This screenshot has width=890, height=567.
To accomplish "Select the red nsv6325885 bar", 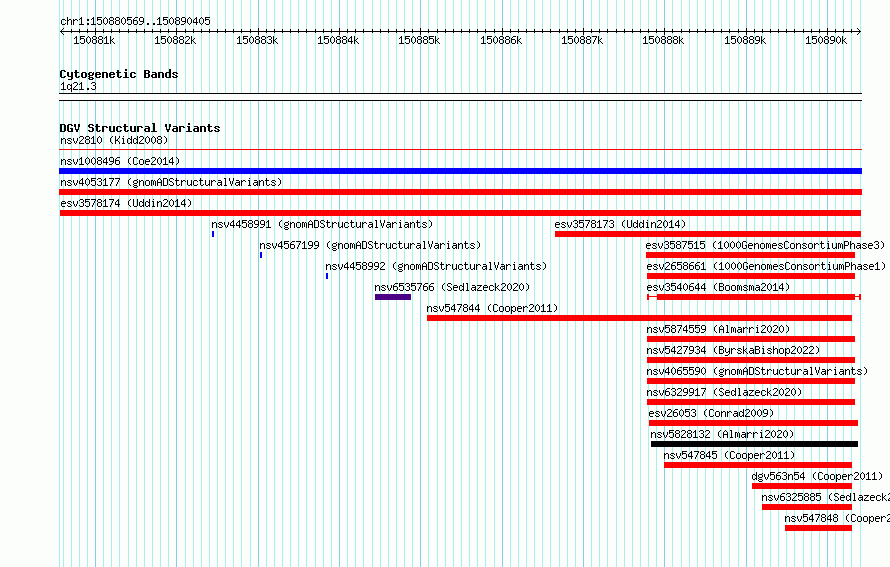I will pyautogui.click(x=807, y=507).
